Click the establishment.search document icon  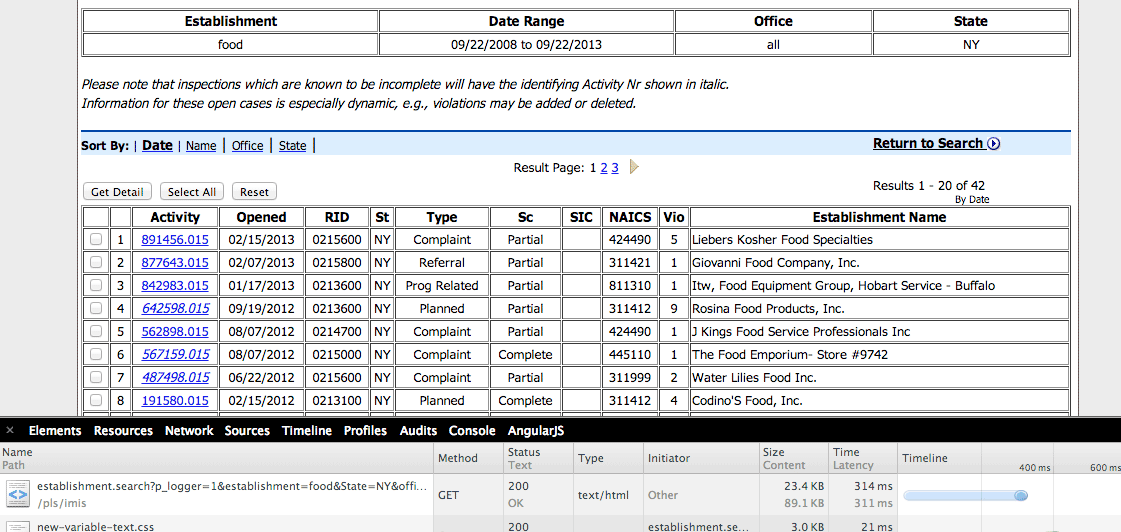(x=17, y=494)
